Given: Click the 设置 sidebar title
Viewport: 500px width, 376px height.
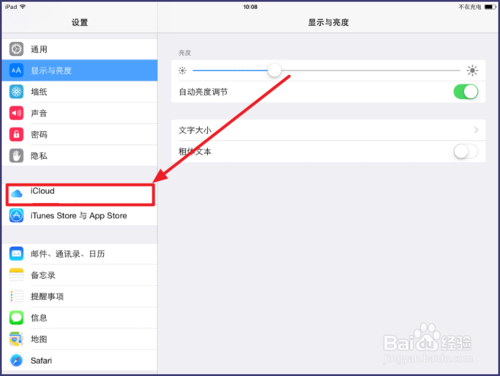Looking at the screenshot, I should click(80, 23).
